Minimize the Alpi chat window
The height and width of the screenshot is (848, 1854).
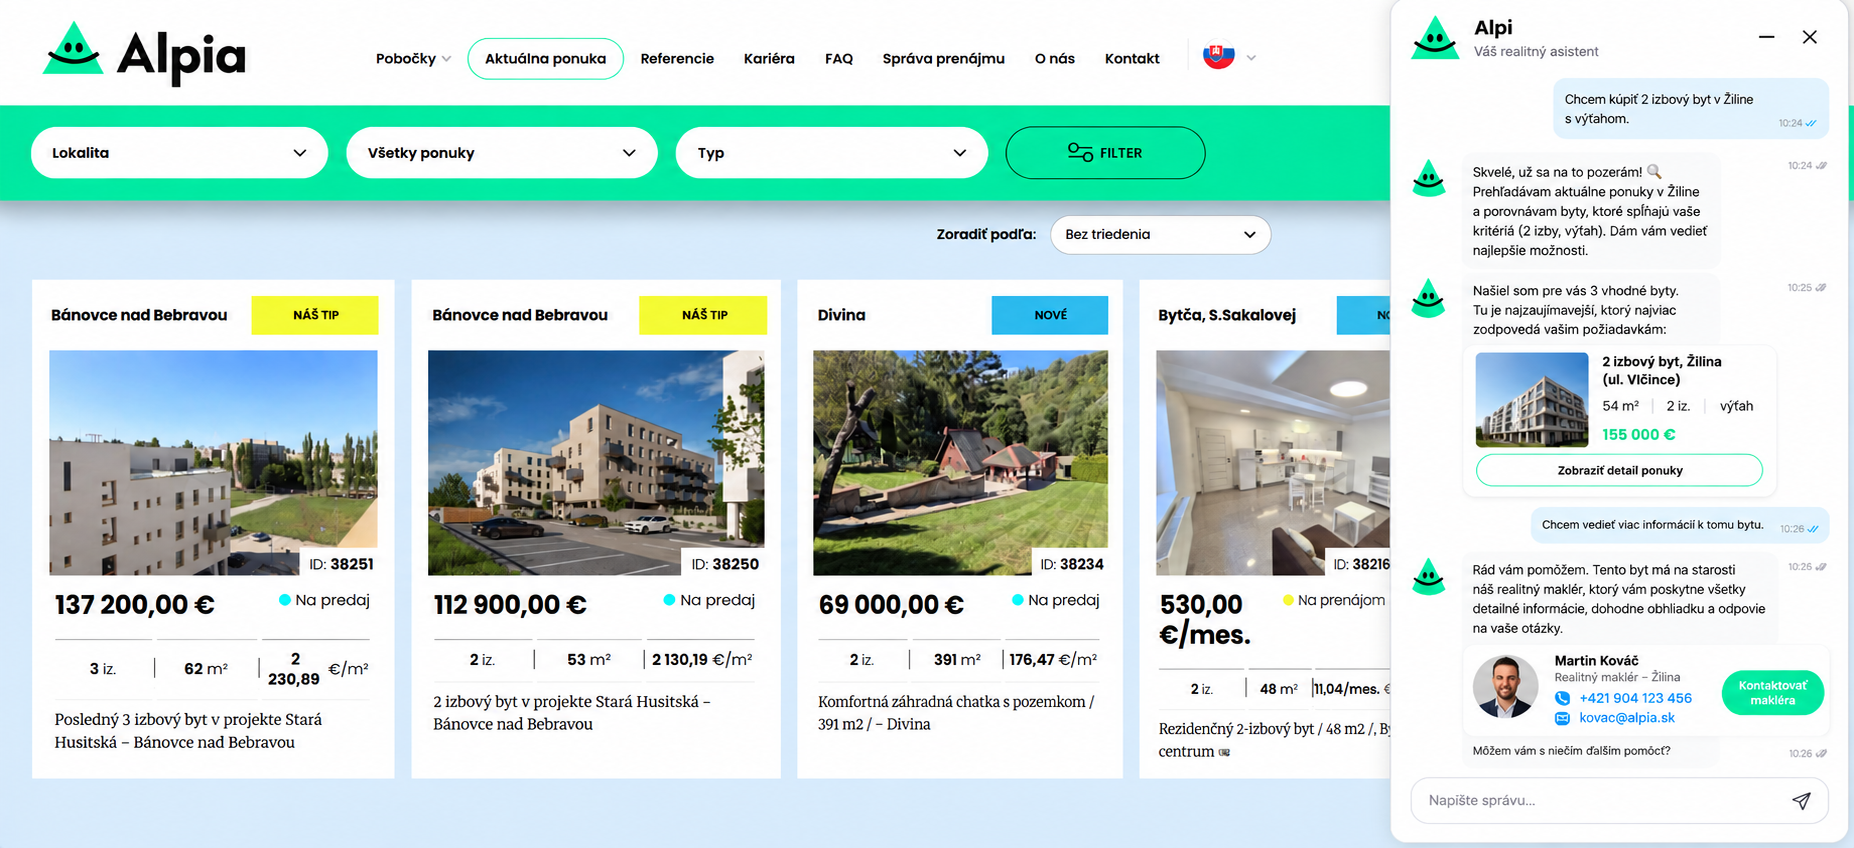tap(1767, 37)
